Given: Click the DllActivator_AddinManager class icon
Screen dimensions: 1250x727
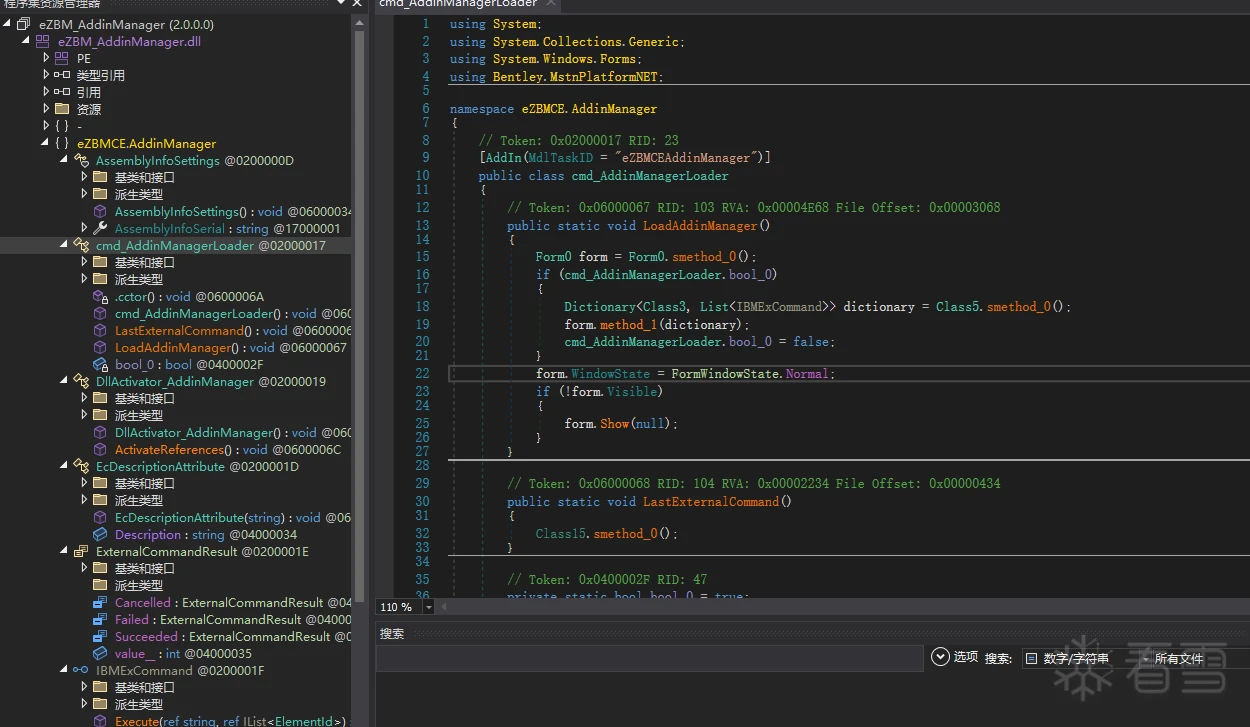Looking at the screenshot, I should click(x=81, y=382).
